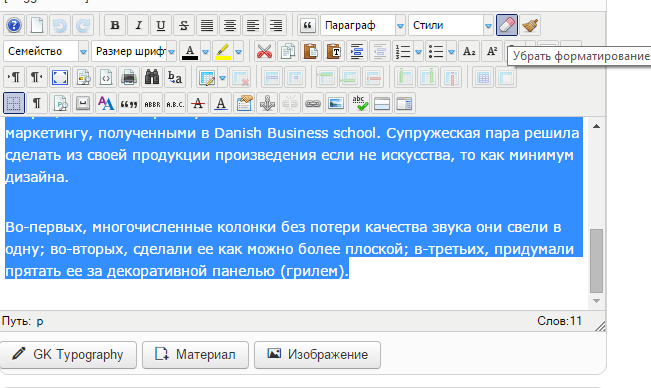Paste as plain text

point(334,51)
